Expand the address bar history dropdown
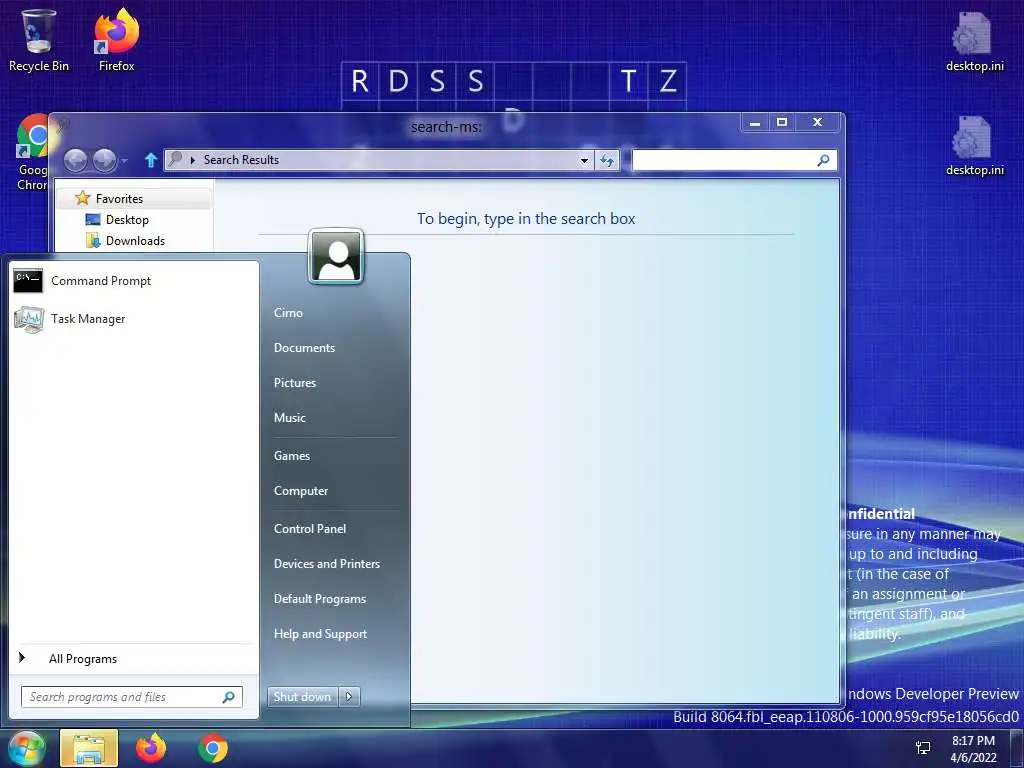 click(x=584, y=160)
